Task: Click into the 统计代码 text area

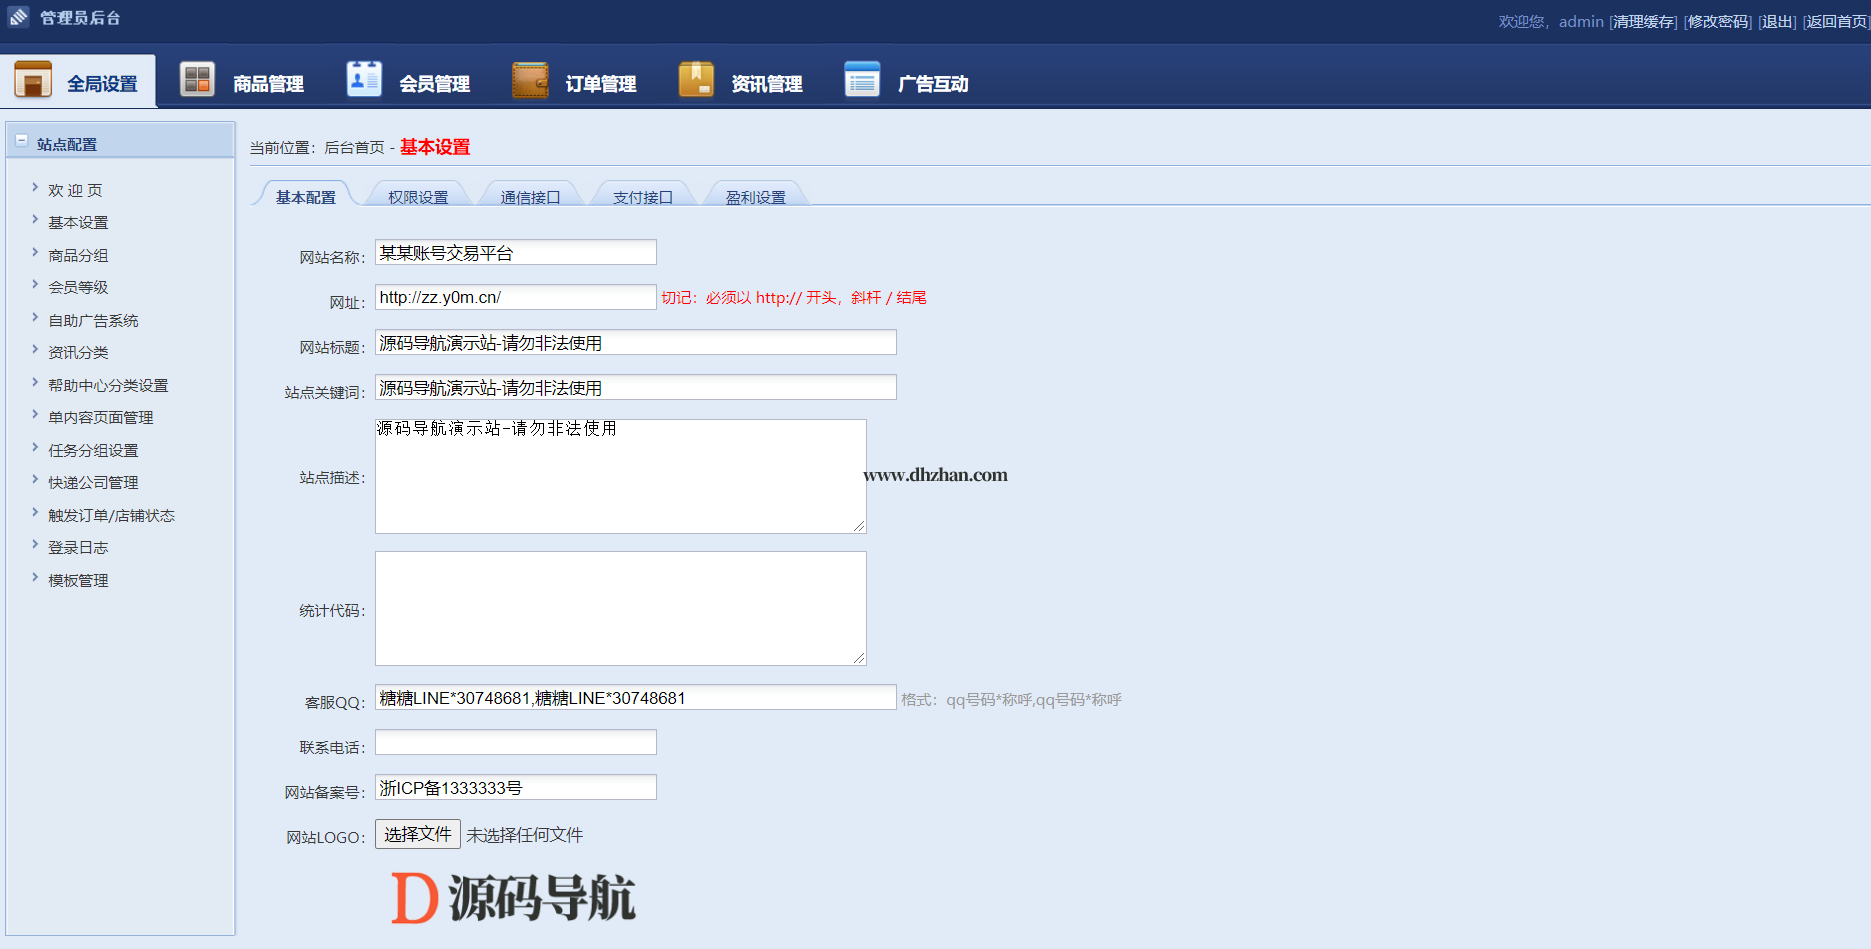Action: pyautogui.click(x=620, y=608)
